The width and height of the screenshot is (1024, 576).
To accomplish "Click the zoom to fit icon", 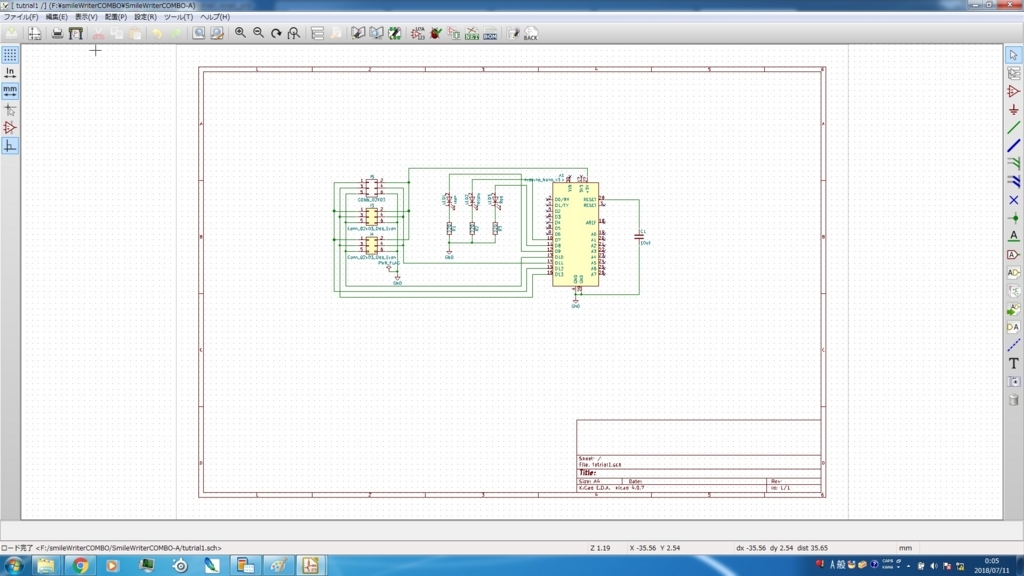I will (294, 33).
